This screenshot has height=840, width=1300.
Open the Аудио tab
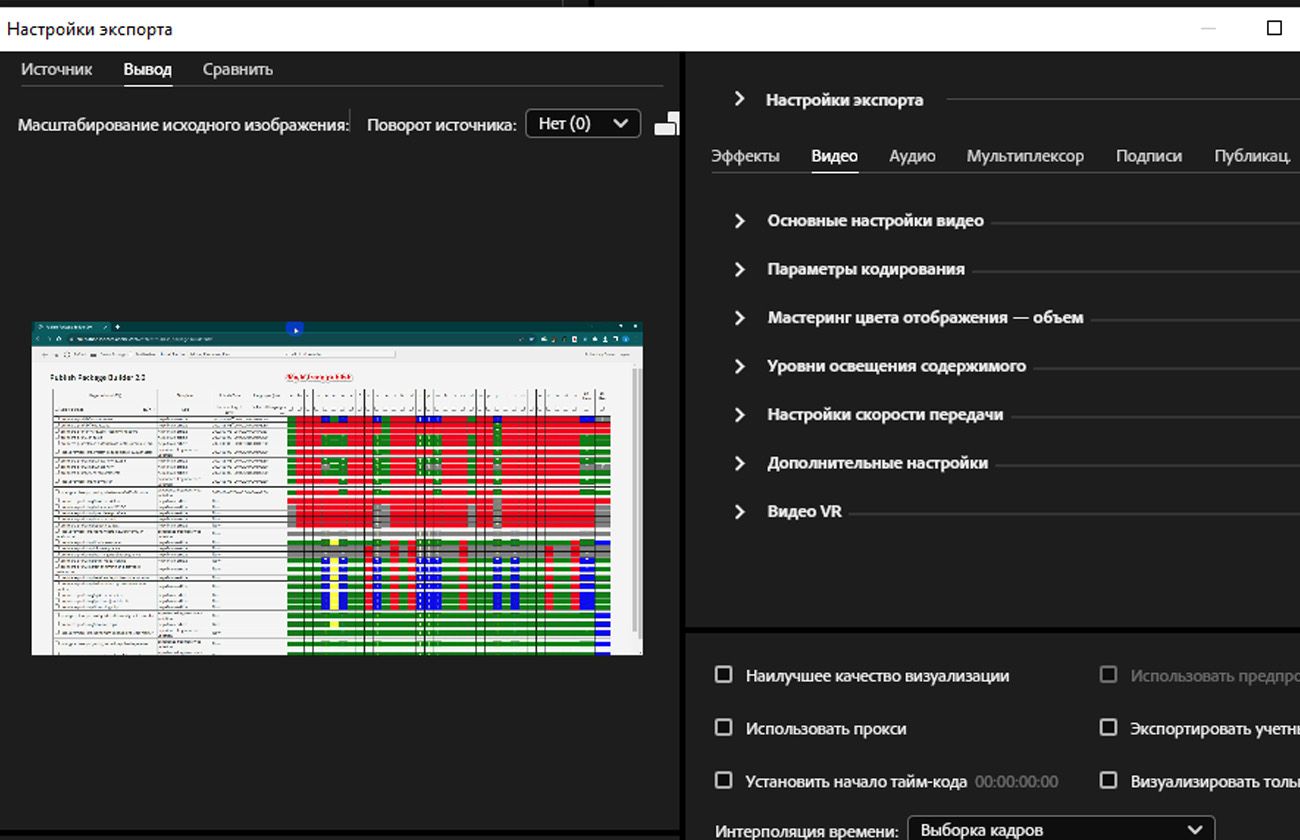912,156
